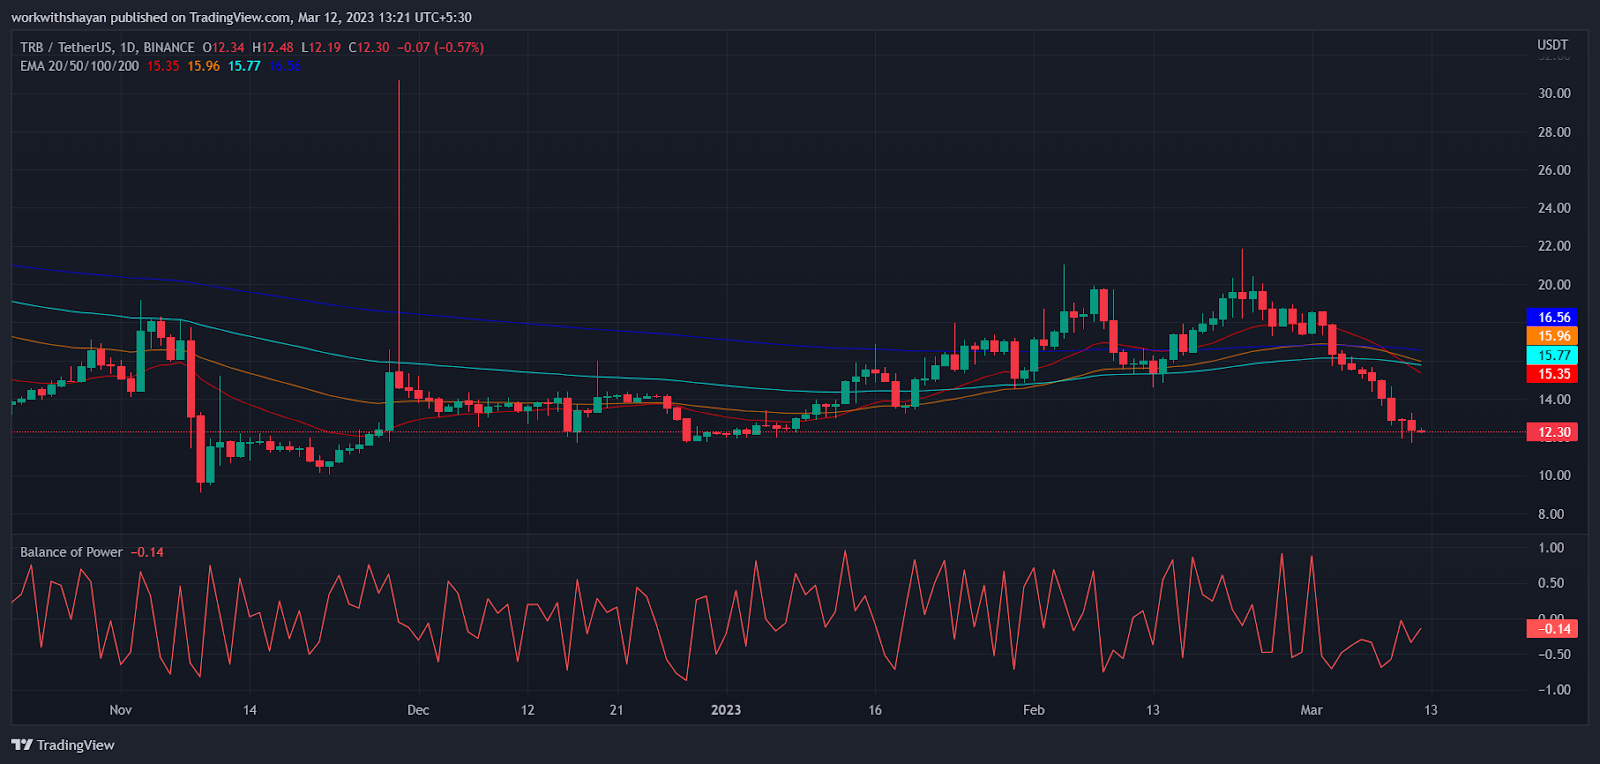Click the Feb label on time axis
The image size is (1600, 764).
[x=1033, y=710]
